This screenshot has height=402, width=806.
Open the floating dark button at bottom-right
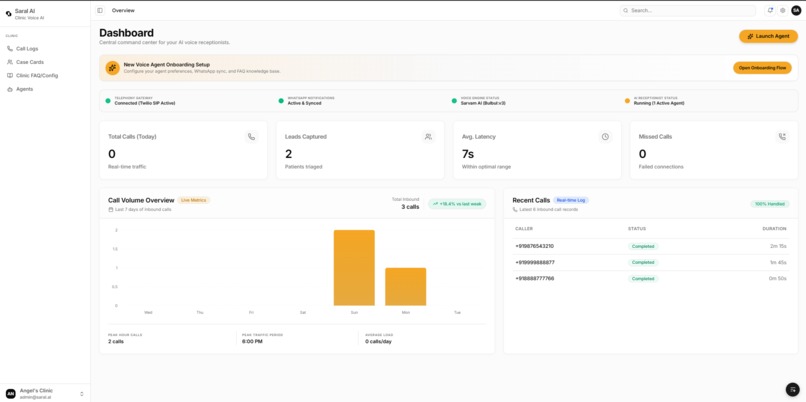[793, 389]
